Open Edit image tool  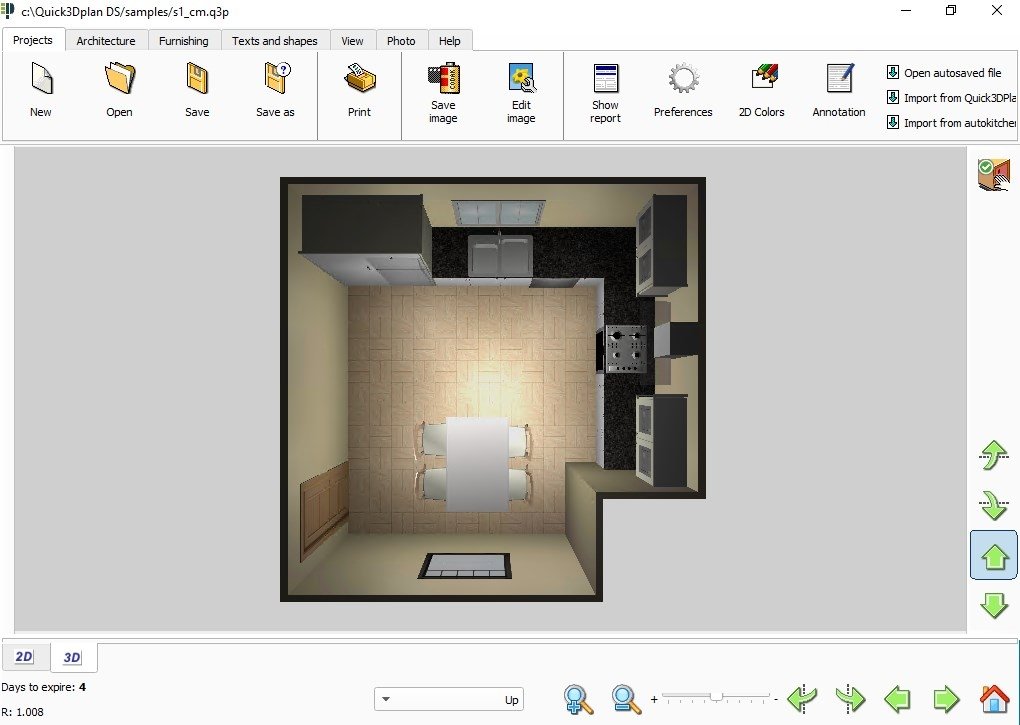(x=521, y=93)
